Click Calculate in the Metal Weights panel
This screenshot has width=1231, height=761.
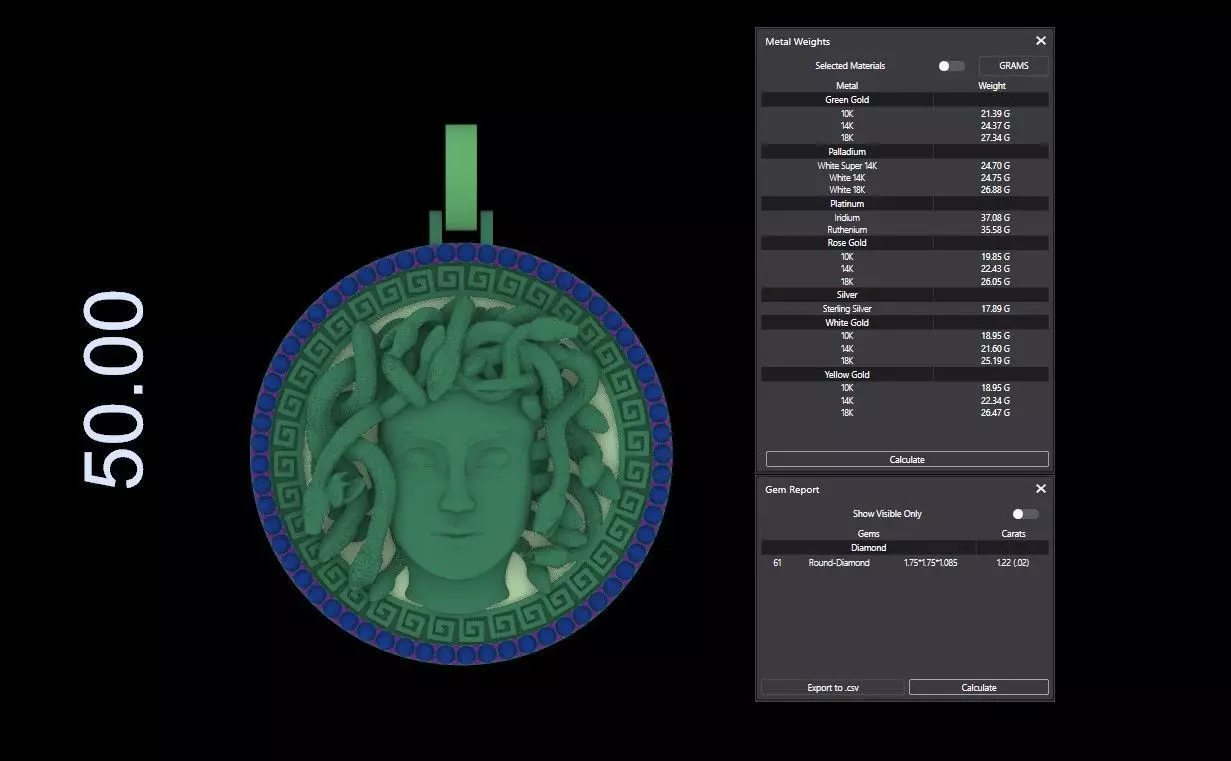tap(907, 460)
